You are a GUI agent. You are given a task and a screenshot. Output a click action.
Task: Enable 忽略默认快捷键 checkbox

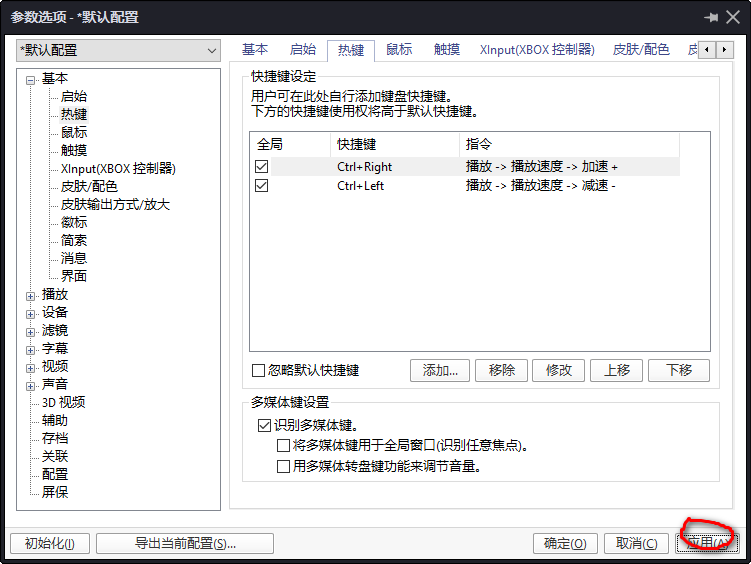click(x=258, y=370)
